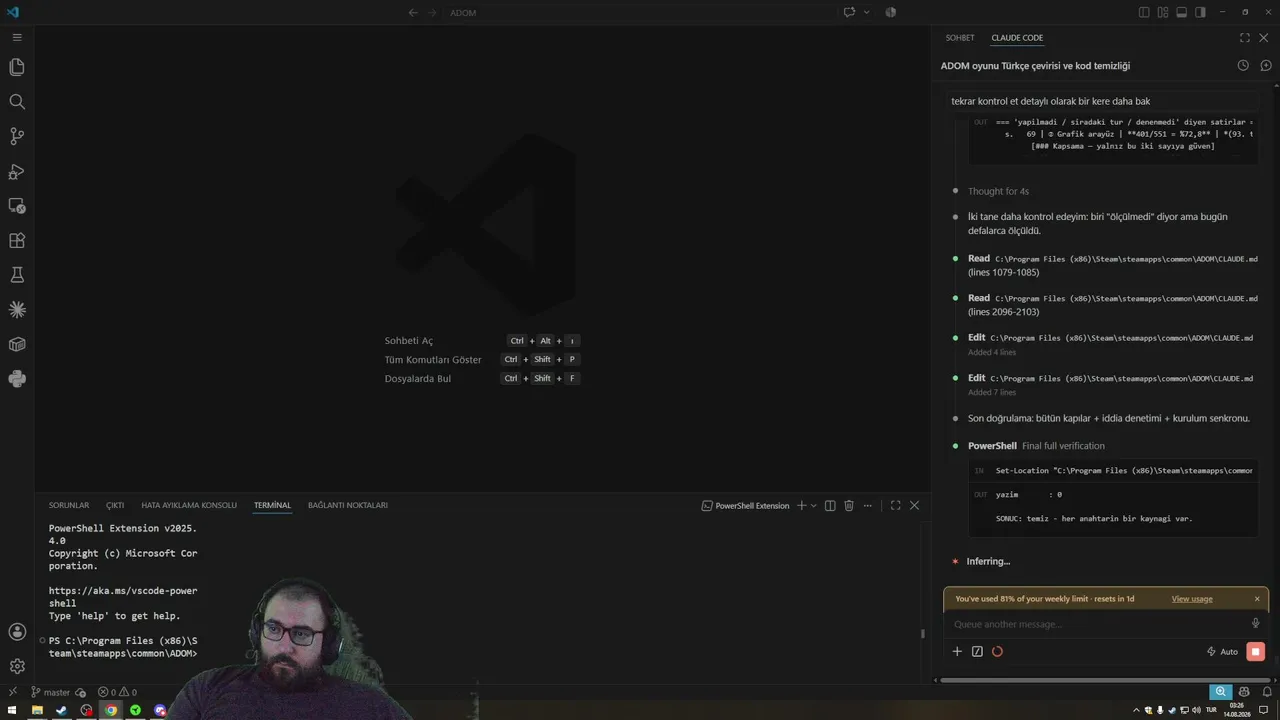The image size is (1280, 720).
Task: Open the slash commands button
Action: pyautogui.click(x=977, y=651)
